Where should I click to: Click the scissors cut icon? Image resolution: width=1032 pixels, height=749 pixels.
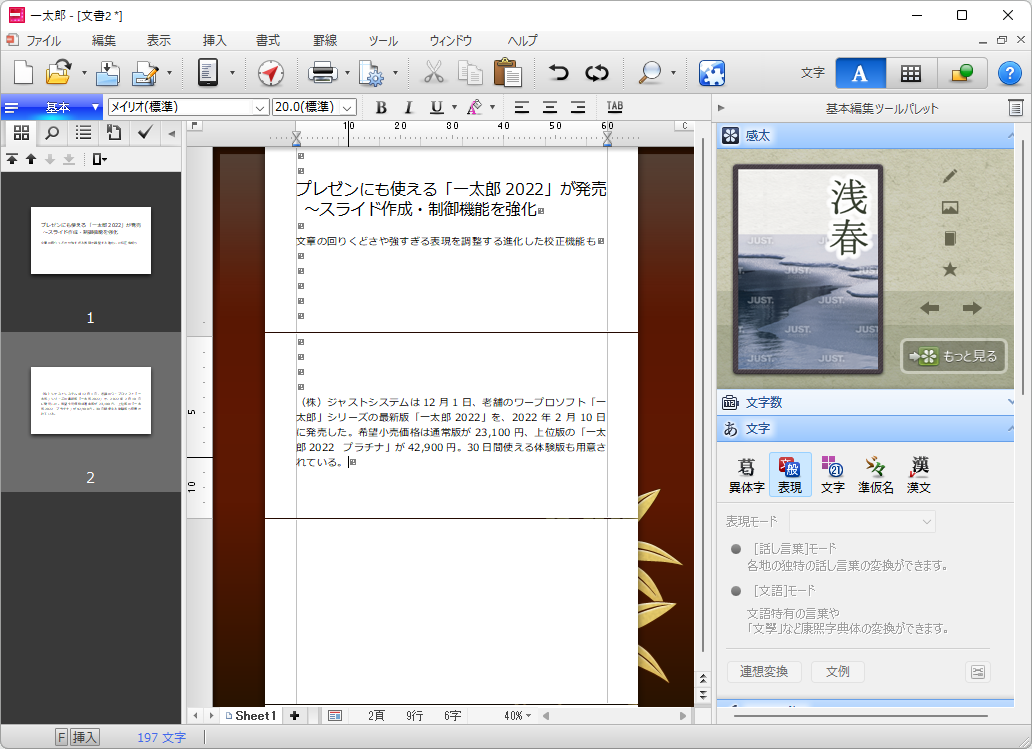click(x=433, y=73)
